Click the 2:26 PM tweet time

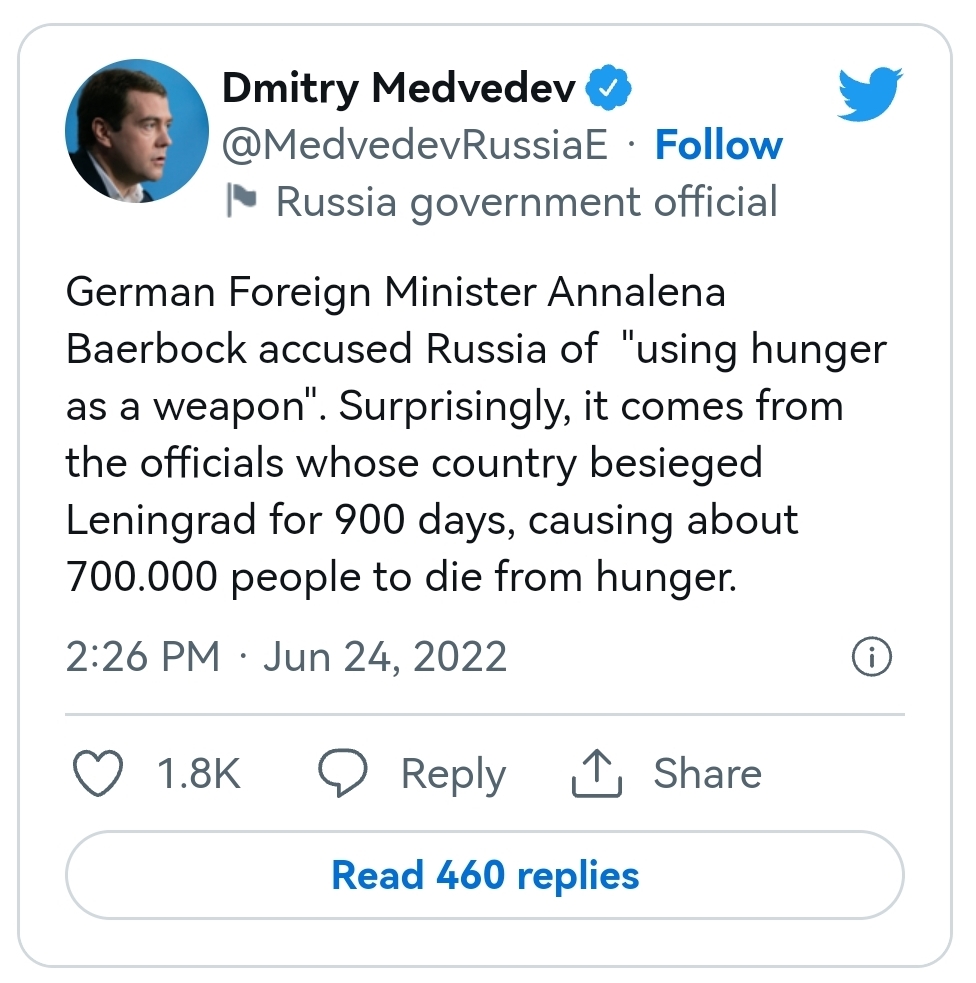pos(142,657)
